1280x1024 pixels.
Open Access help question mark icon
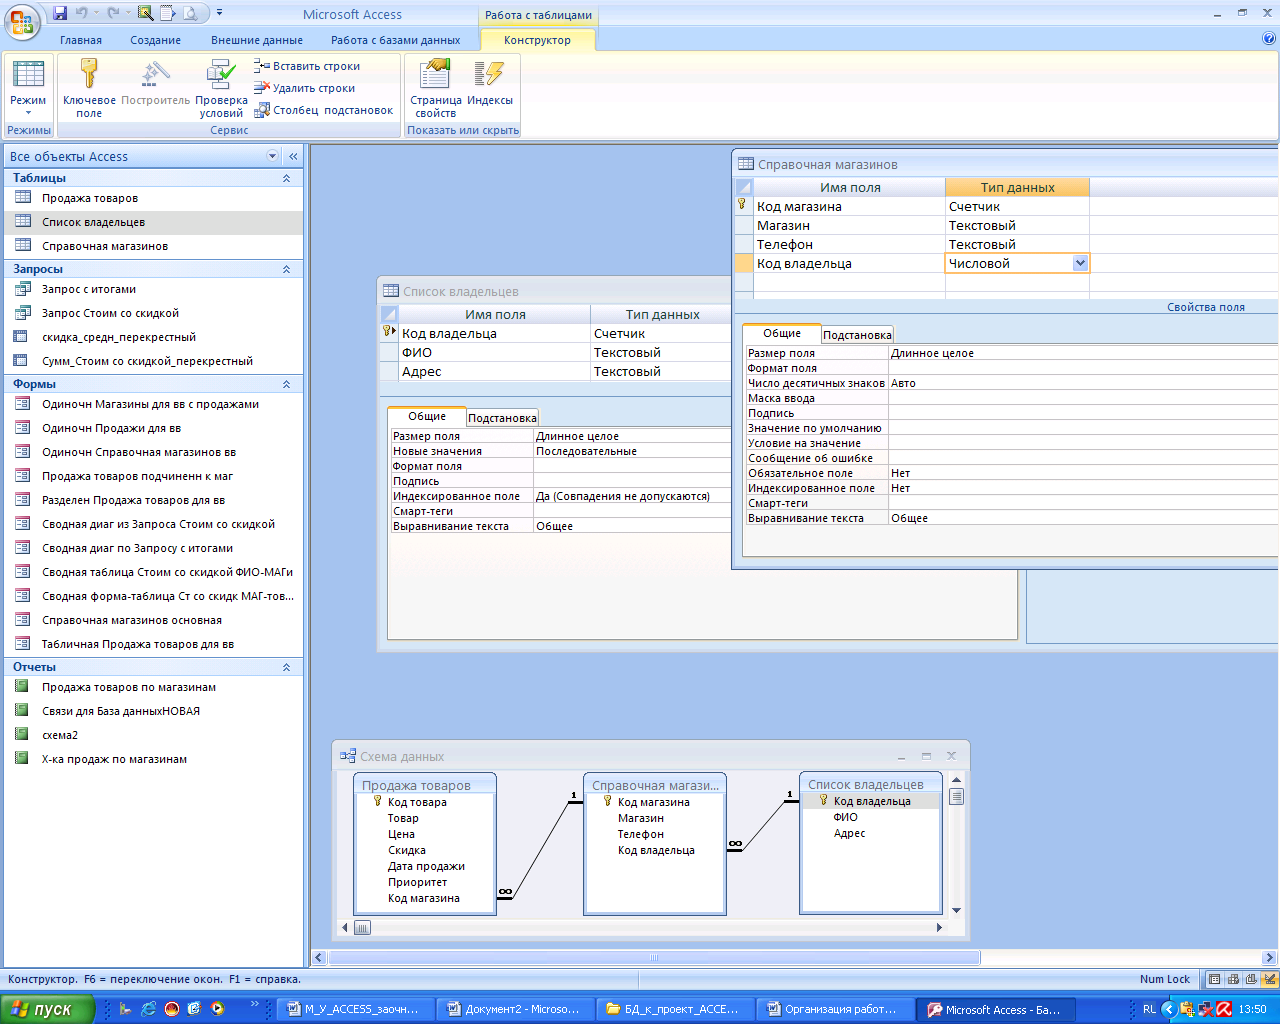coord(1269,39)
